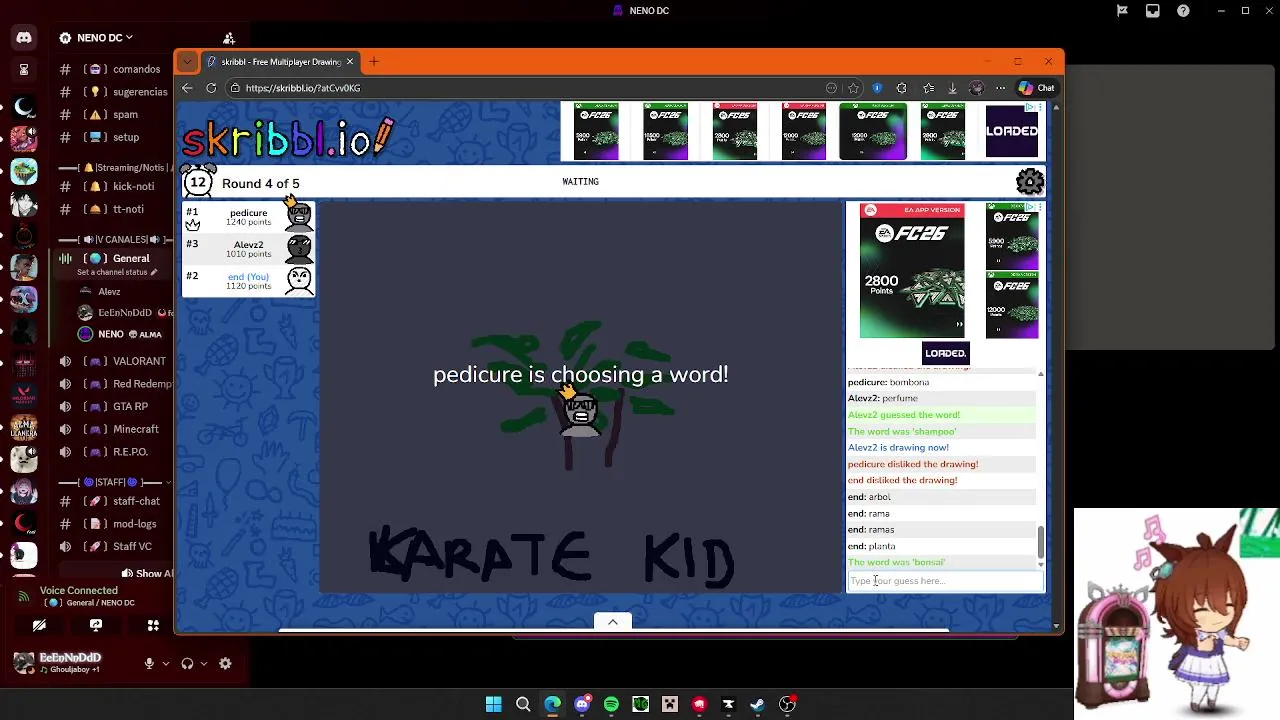Open Microsoft Edge from taskbar
The height and width of the screenshot is (720, 1280).
(552, 705)
